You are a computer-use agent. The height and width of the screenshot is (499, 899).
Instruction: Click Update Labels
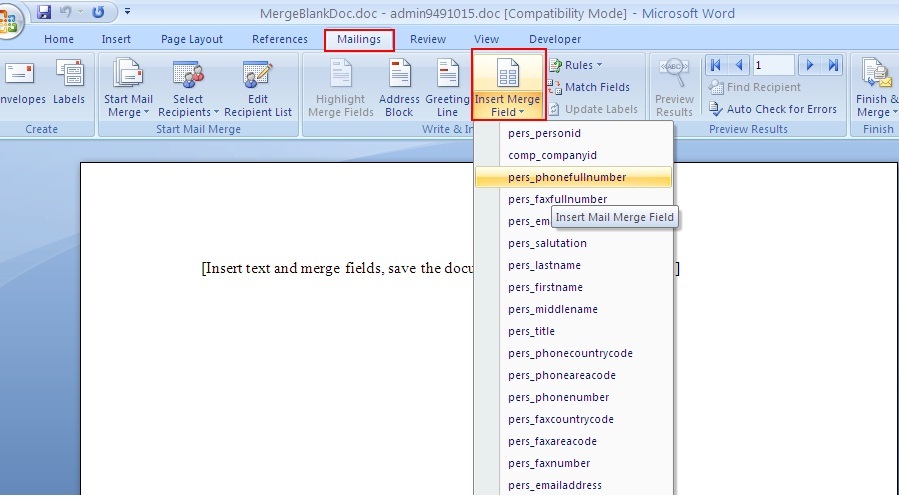click(593, 109)
